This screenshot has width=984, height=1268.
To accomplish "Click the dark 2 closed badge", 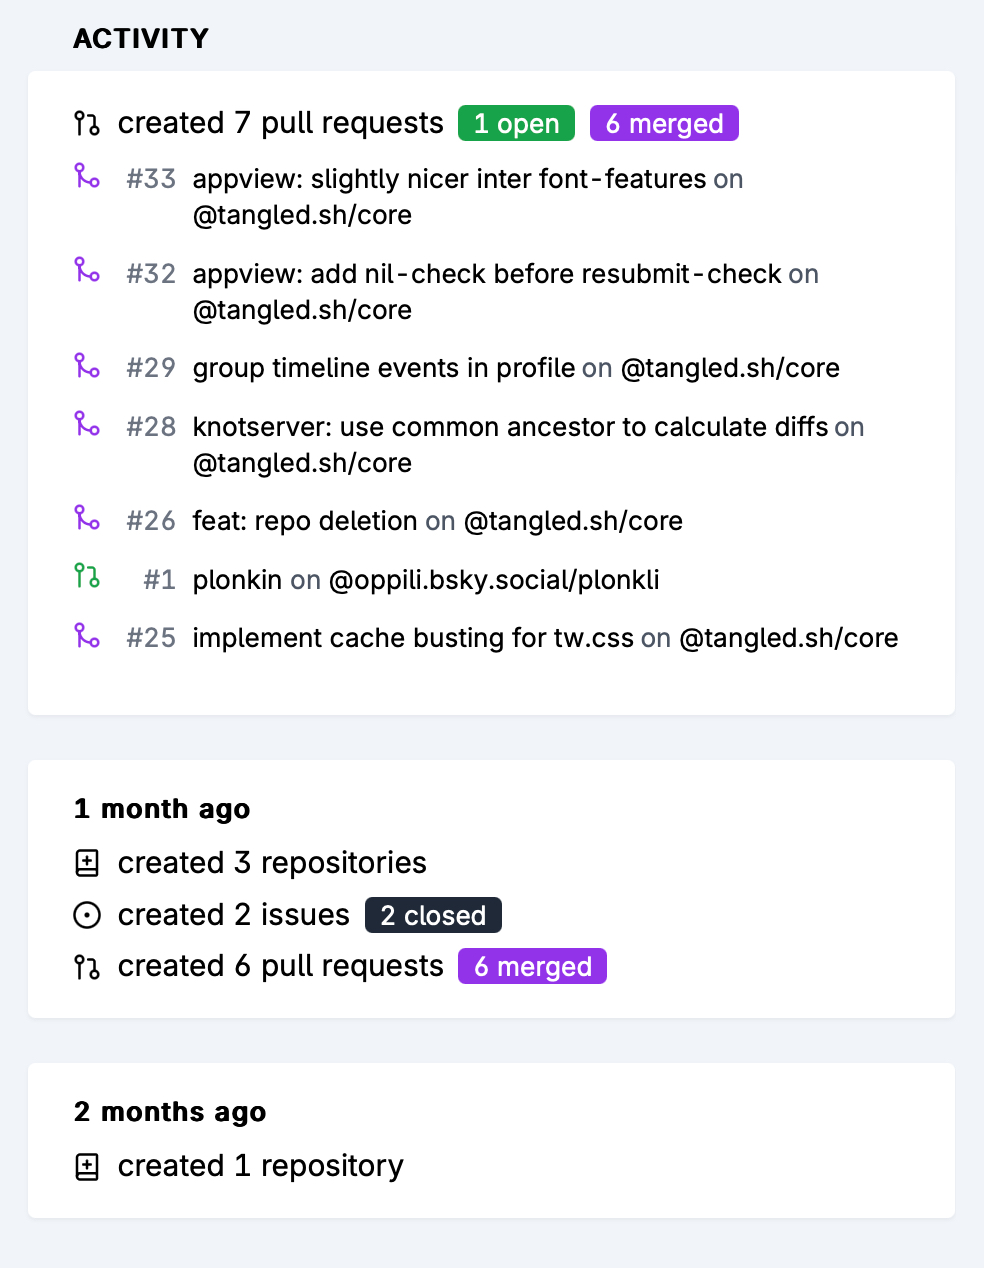I will tap(433, 915).
